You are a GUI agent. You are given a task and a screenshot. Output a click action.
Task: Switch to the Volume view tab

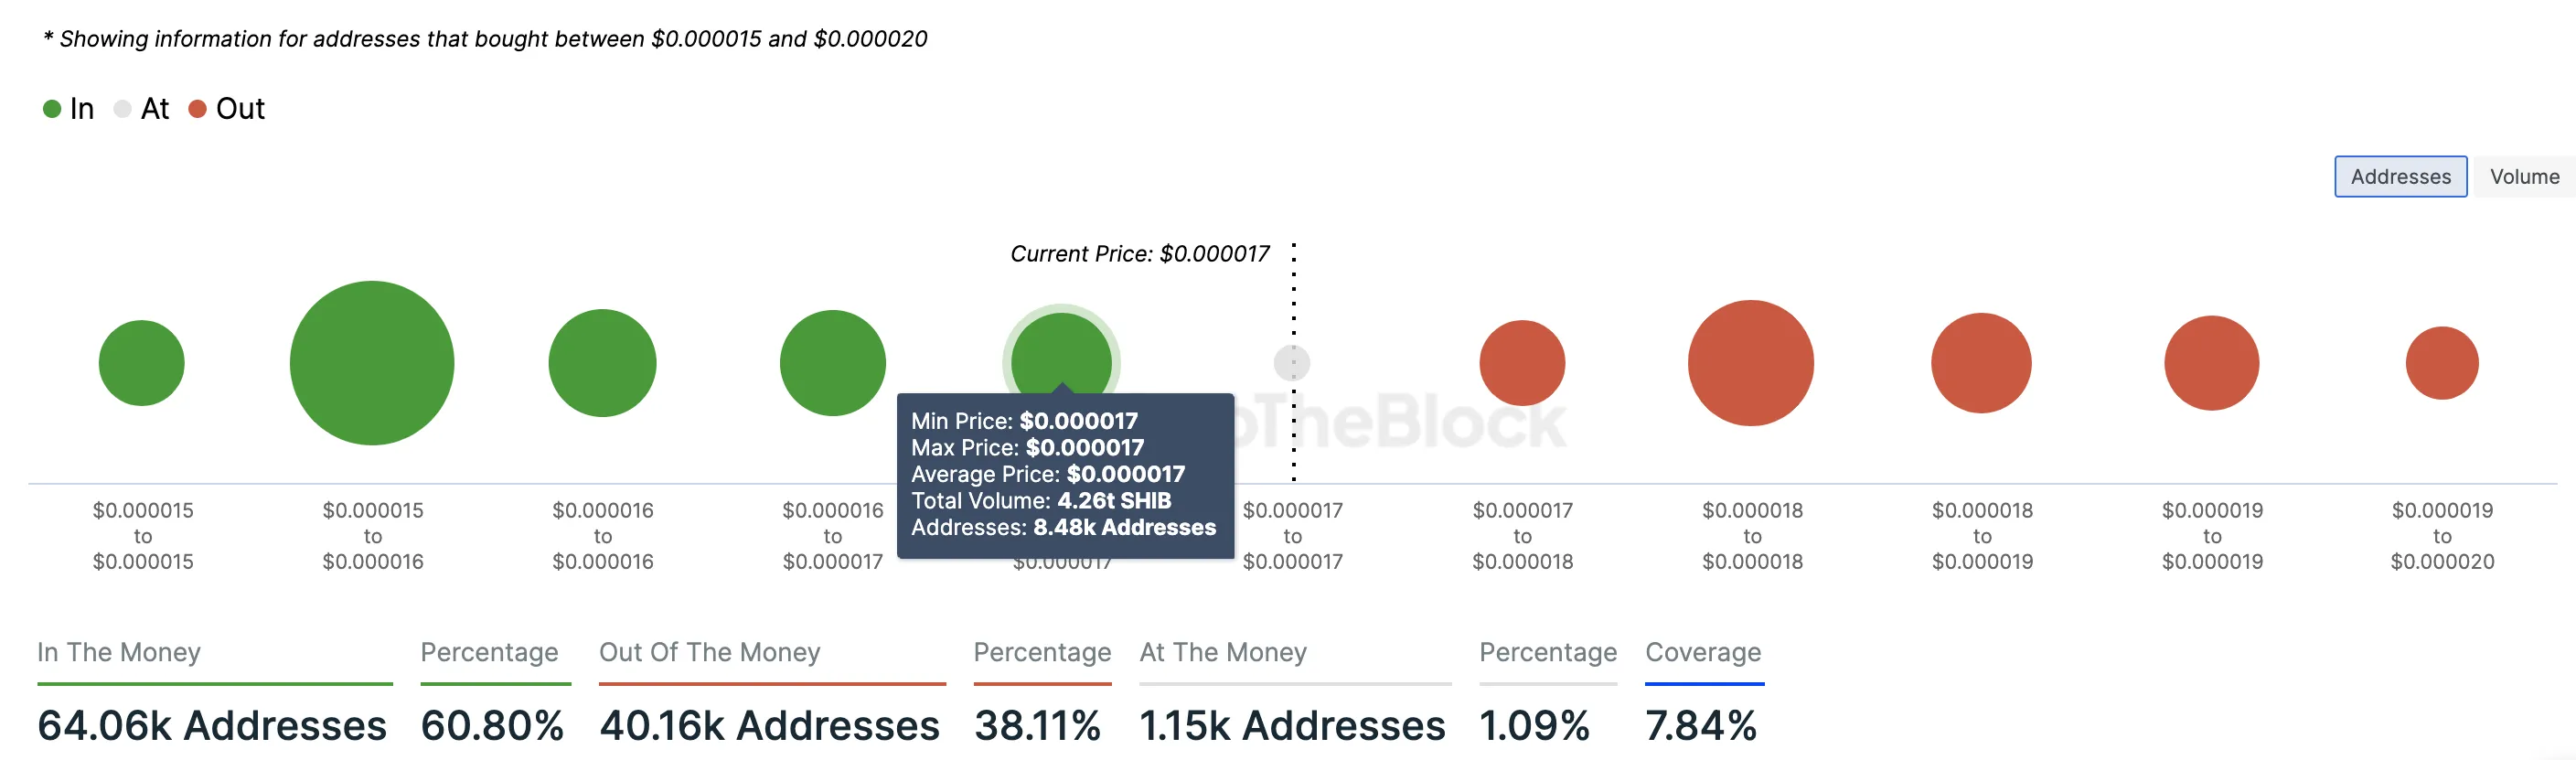2524,177
